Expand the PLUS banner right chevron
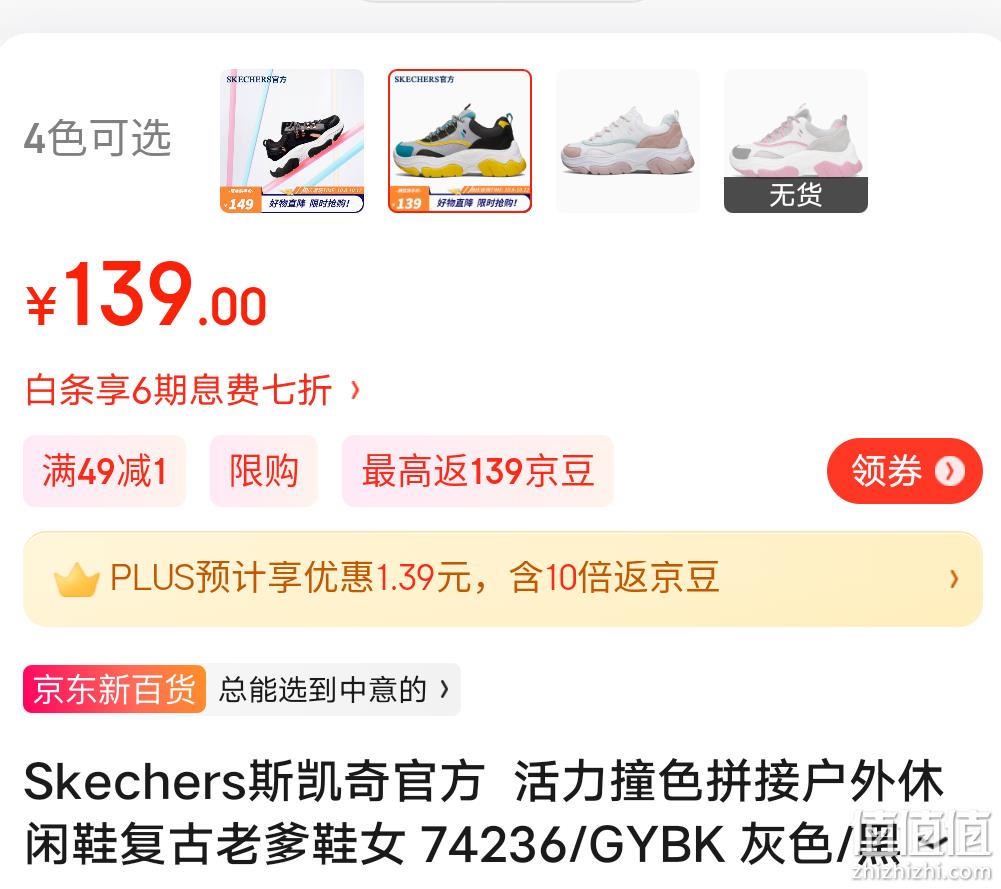Screen dimensions: 1001x889 click(x=954, y=579)
